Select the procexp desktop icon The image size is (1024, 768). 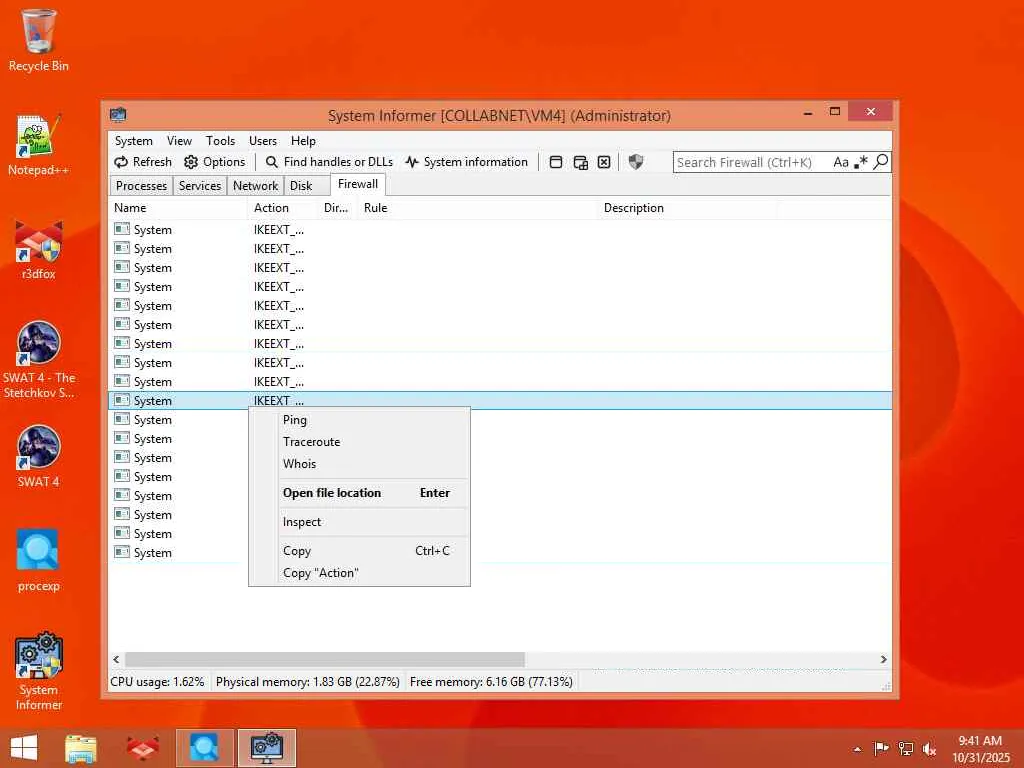(39, 560)
